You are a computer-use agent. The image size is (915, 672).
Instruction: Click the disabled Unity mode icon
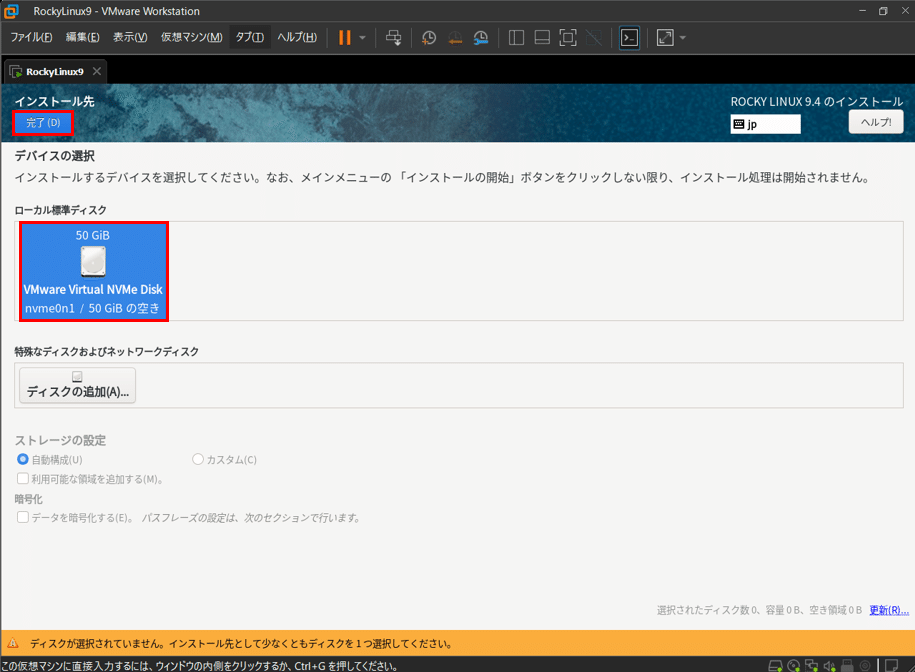pos(593,38)
